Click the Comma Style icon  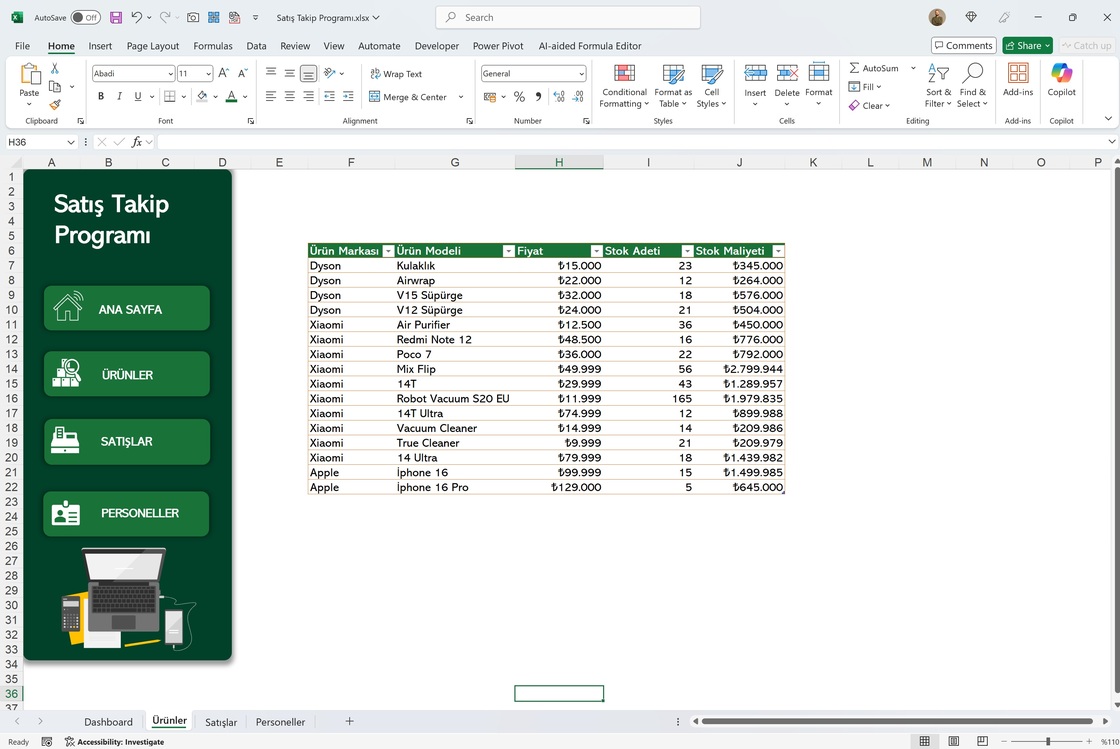(x=538, y=96)
